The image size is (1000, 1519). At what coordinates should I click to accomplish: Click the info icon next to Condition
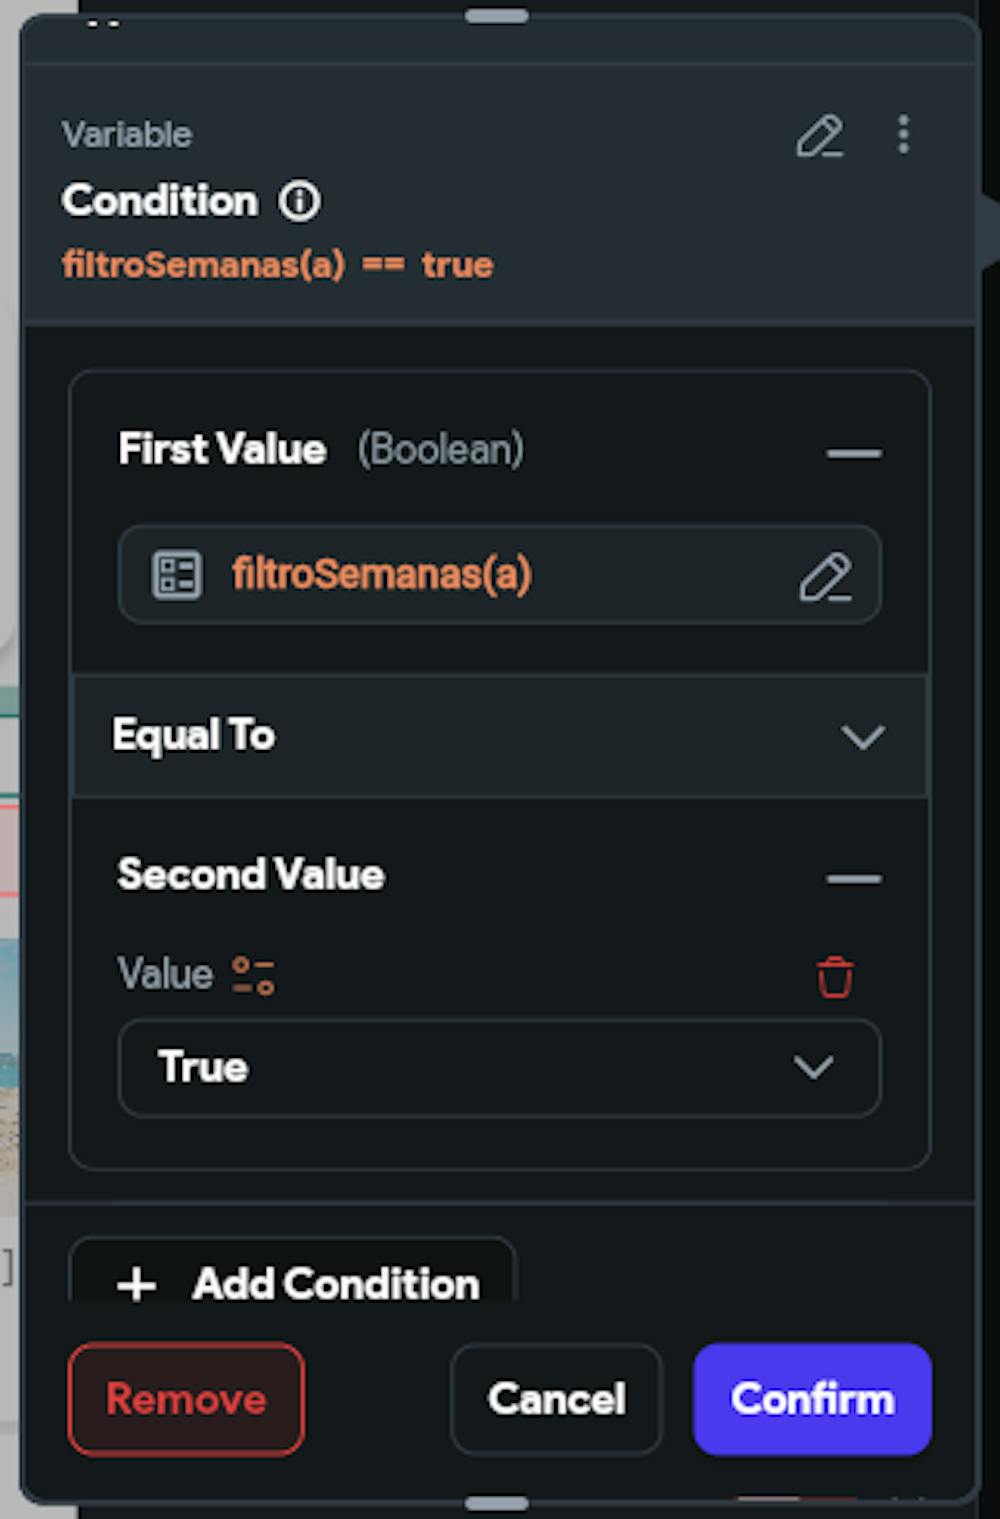tap(299, 201)
